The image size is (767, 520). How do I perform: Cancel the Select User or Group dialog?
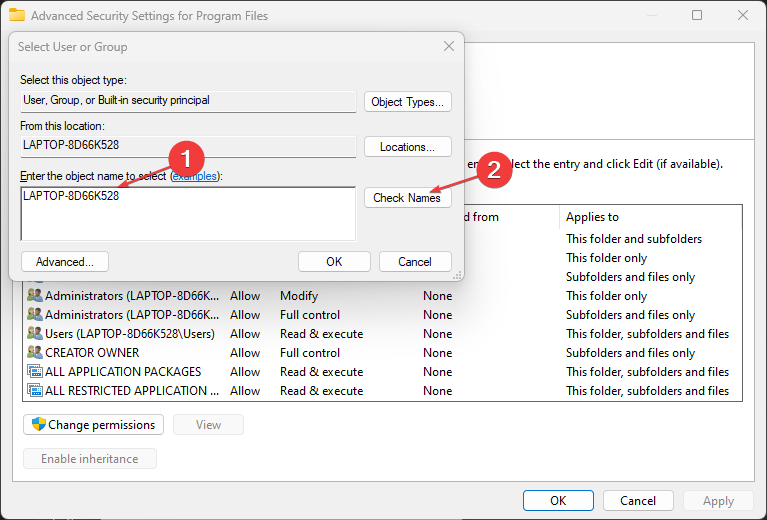click(x=415, y=262)
